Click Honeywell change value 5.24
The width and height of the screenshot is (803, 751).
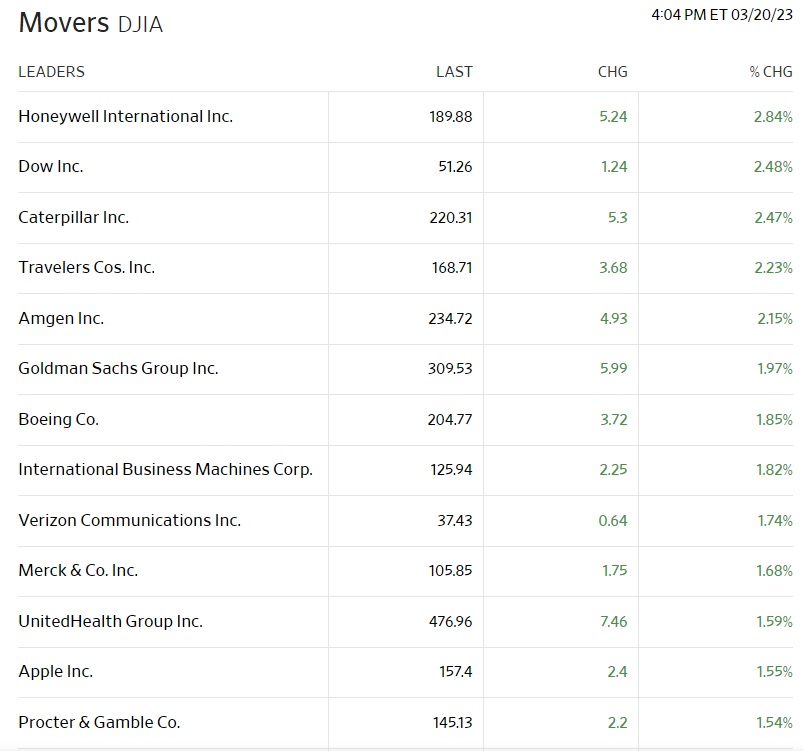coord(614,117)
